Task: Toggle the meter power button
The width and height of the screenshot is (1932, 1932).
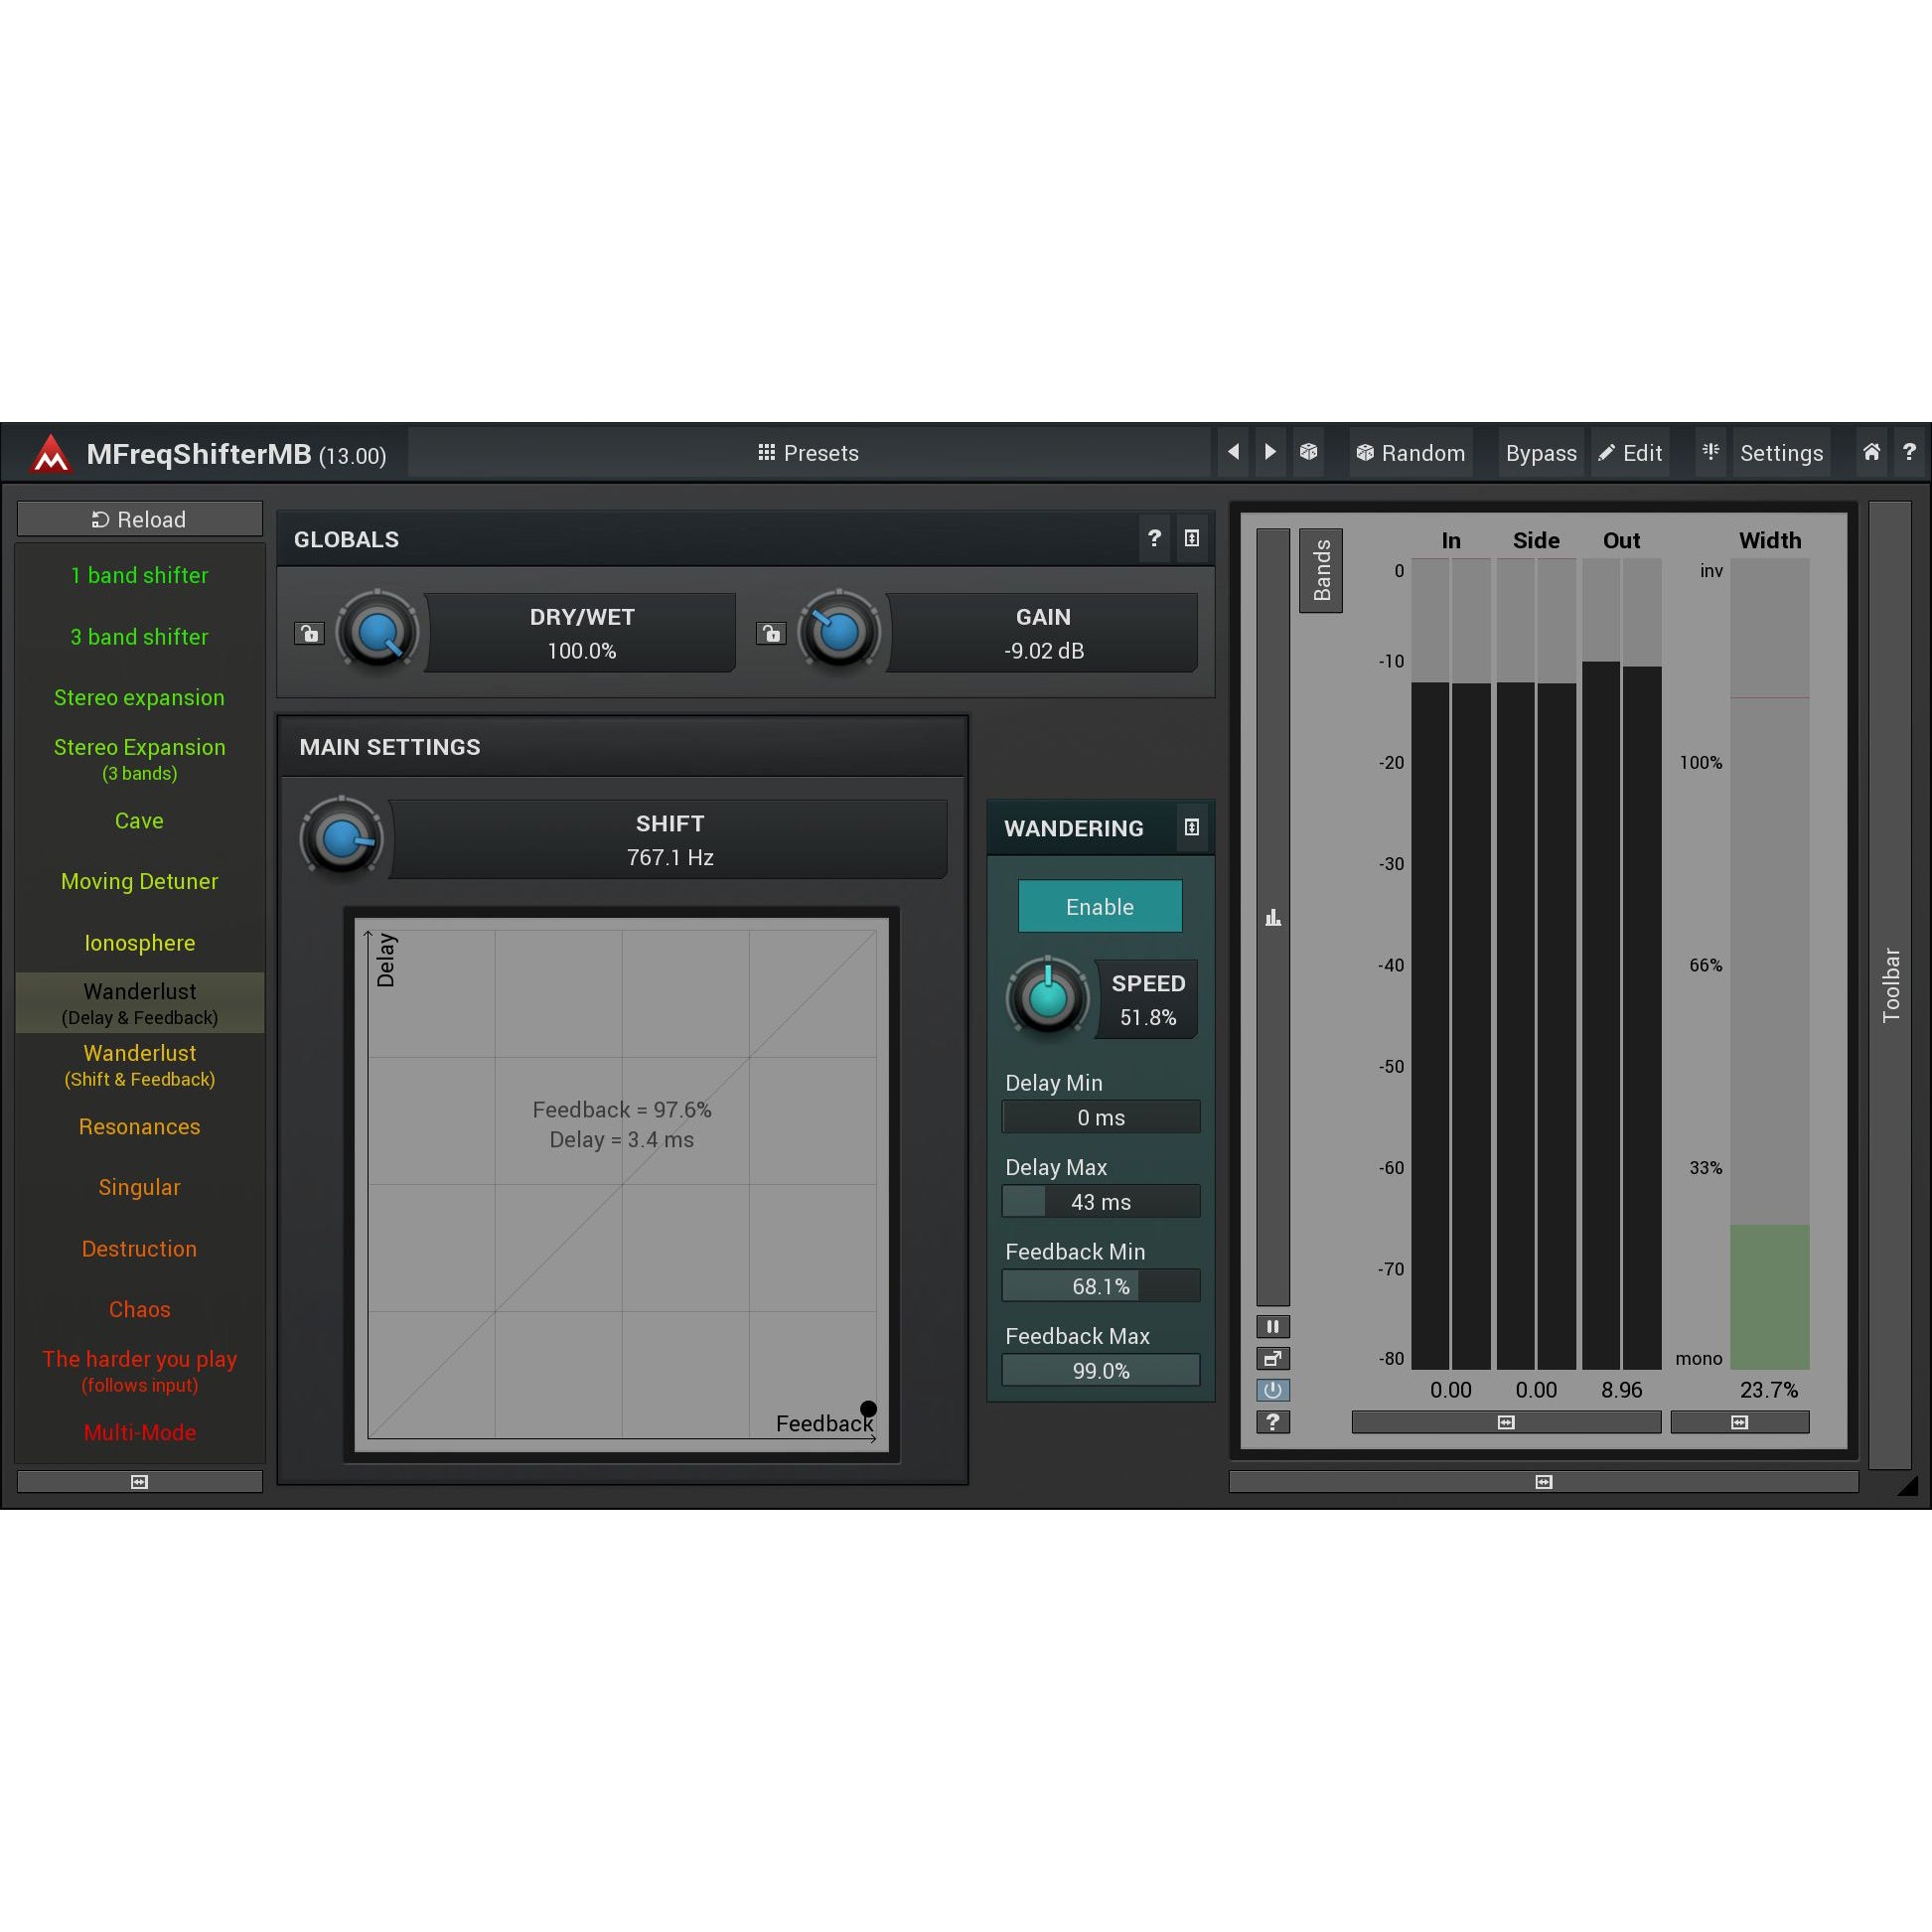Action: click(x=1272, y=1390)
